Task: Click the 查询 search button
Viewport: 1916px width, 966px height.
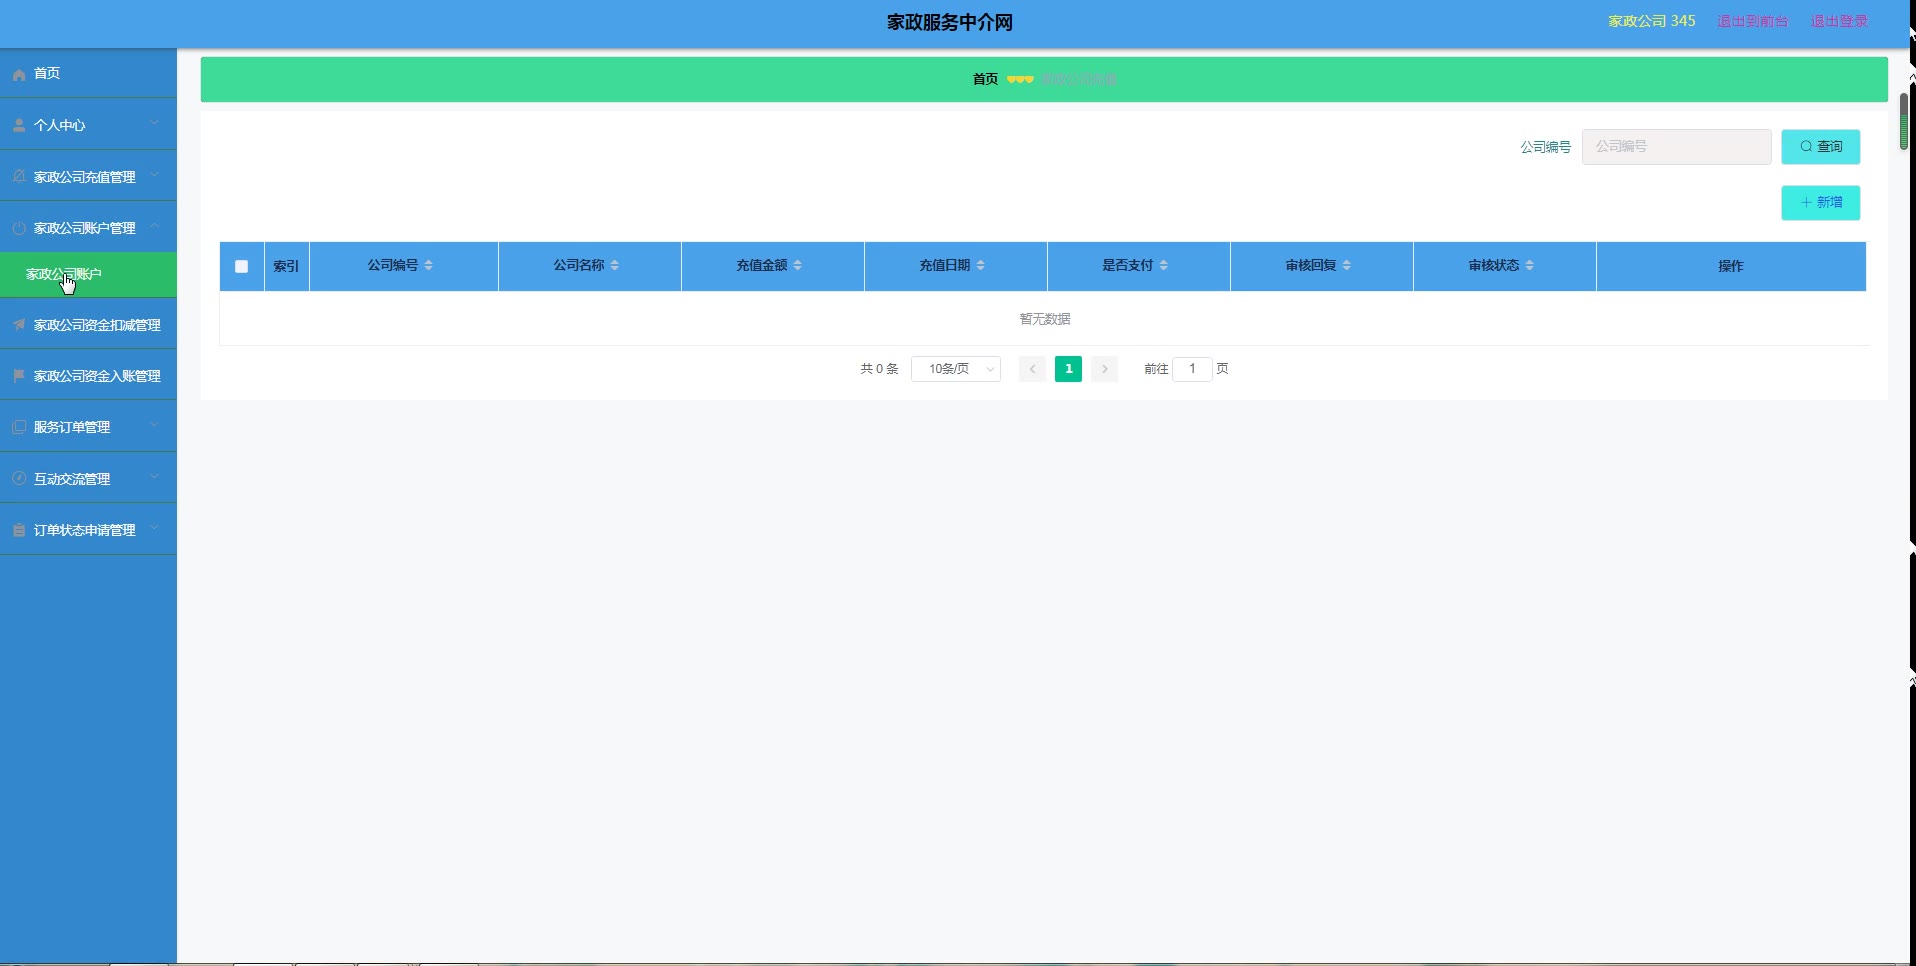Action: [x=1820, y=147]
